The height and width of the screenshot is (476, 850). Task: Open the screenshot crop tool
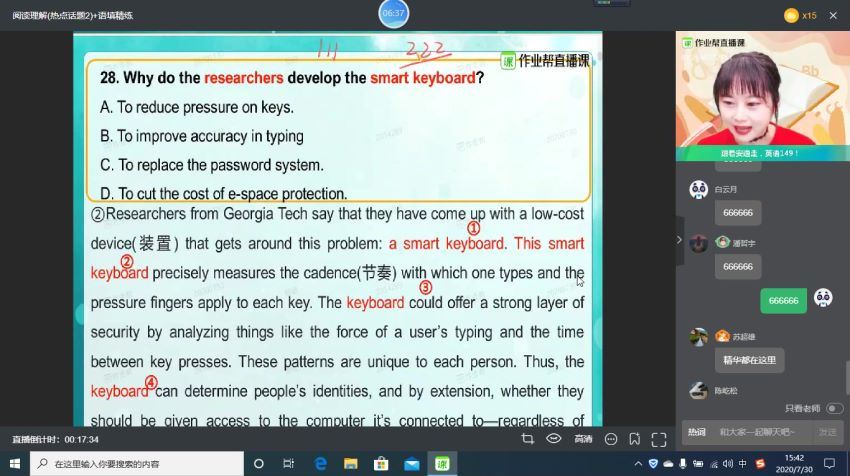527,439
